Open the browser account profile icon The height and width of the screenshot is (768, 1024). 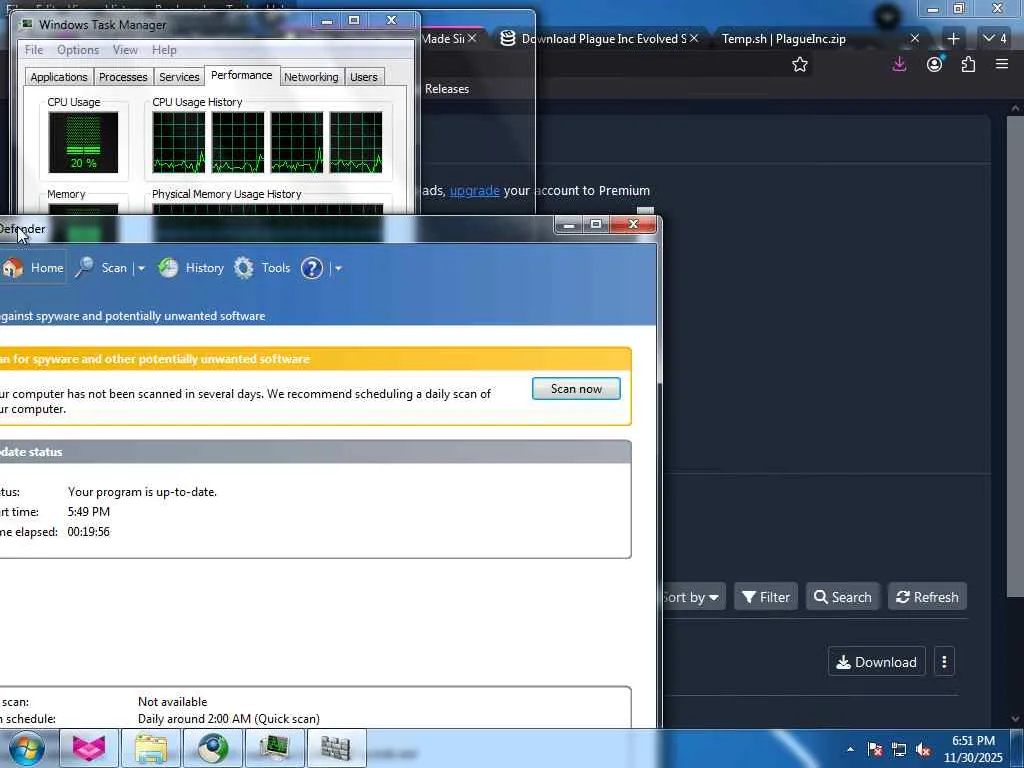[935, 64]
